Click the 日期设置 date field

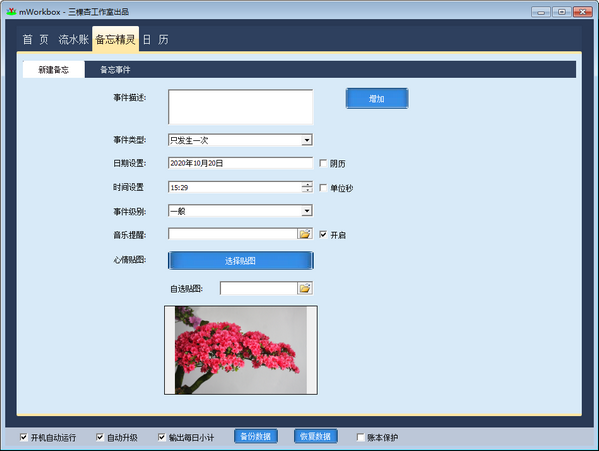click(240, 163)
